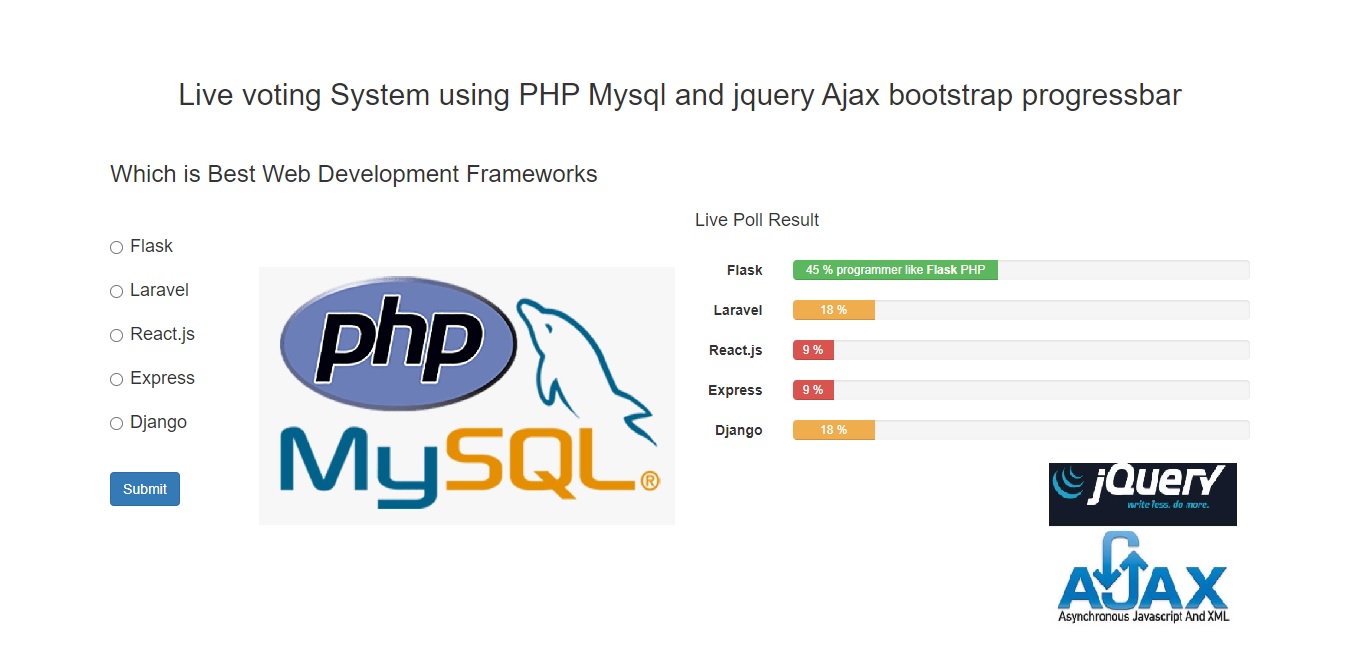
Task: Click the 'Live Poll Result' heading
Action: pyautogui.click(x=757, y=219)
